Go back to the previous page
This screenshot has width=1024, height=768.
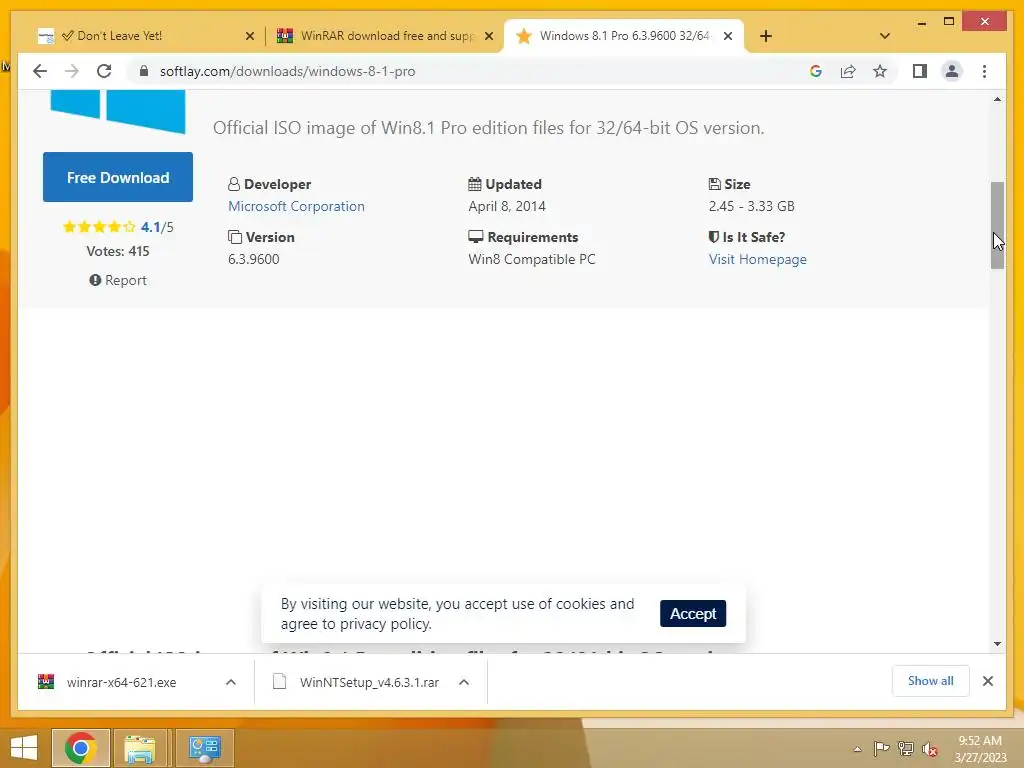pyautogui.click(x=40, y=71)
